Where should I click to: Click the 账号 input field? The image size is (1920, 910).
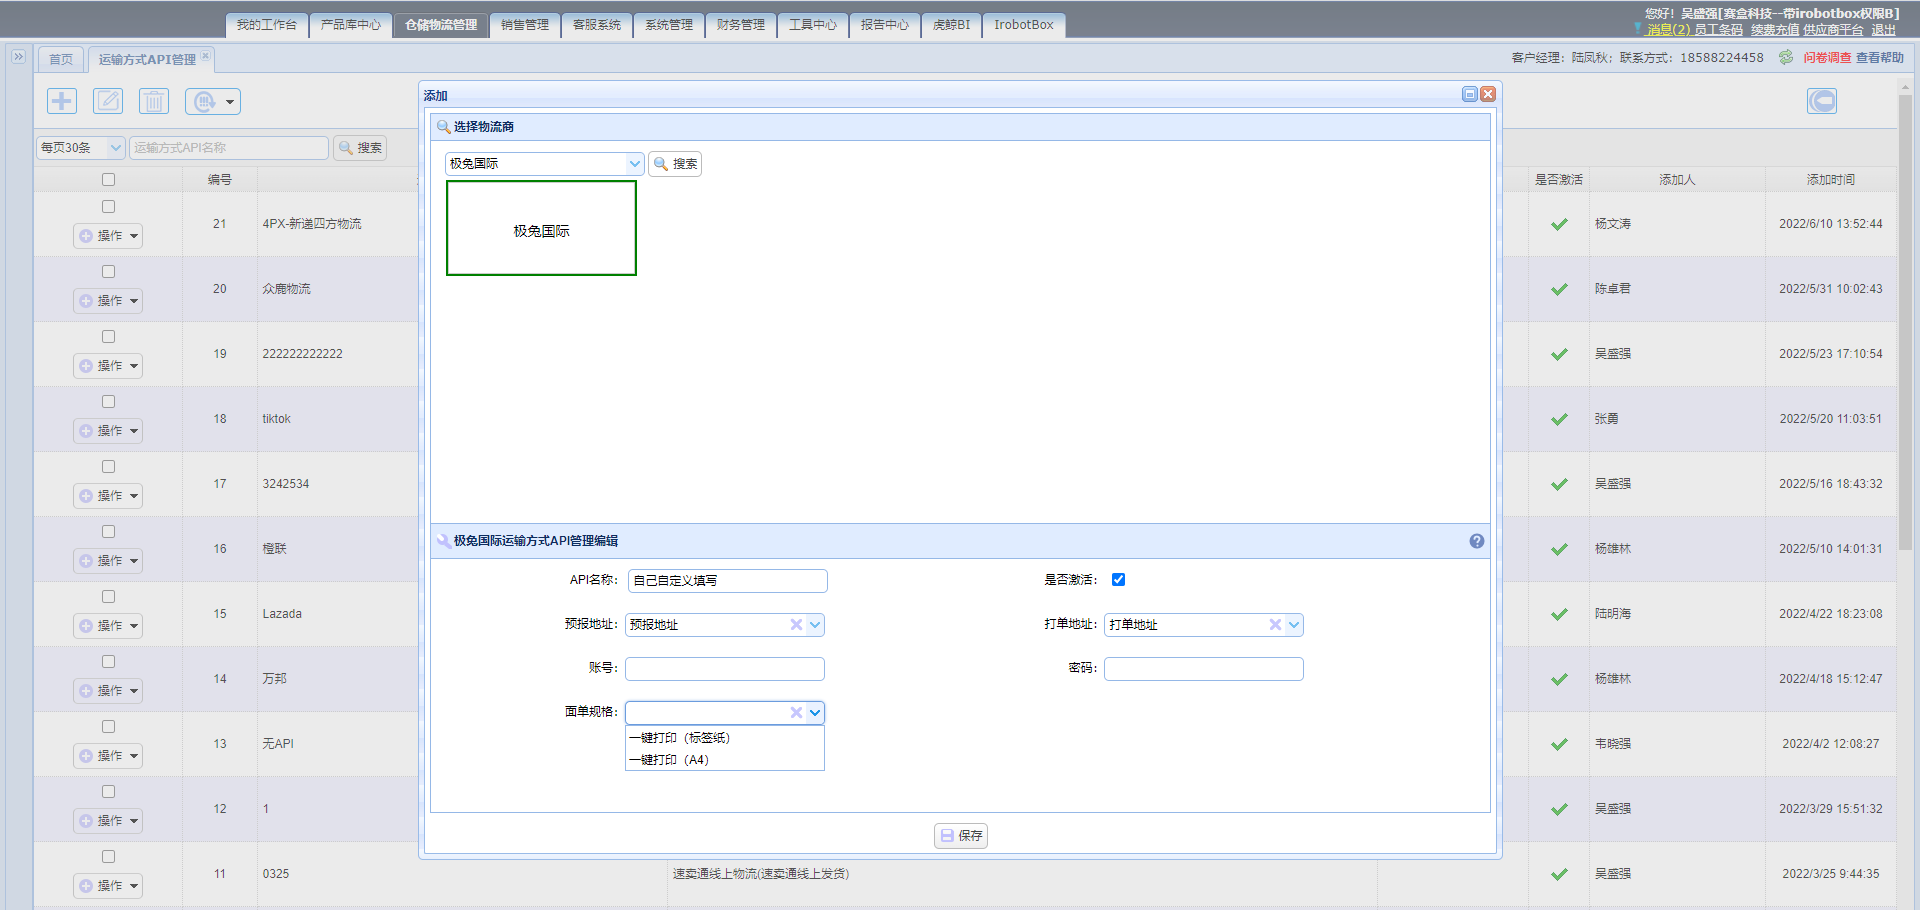pyautogui.click(x=725, y=669)
